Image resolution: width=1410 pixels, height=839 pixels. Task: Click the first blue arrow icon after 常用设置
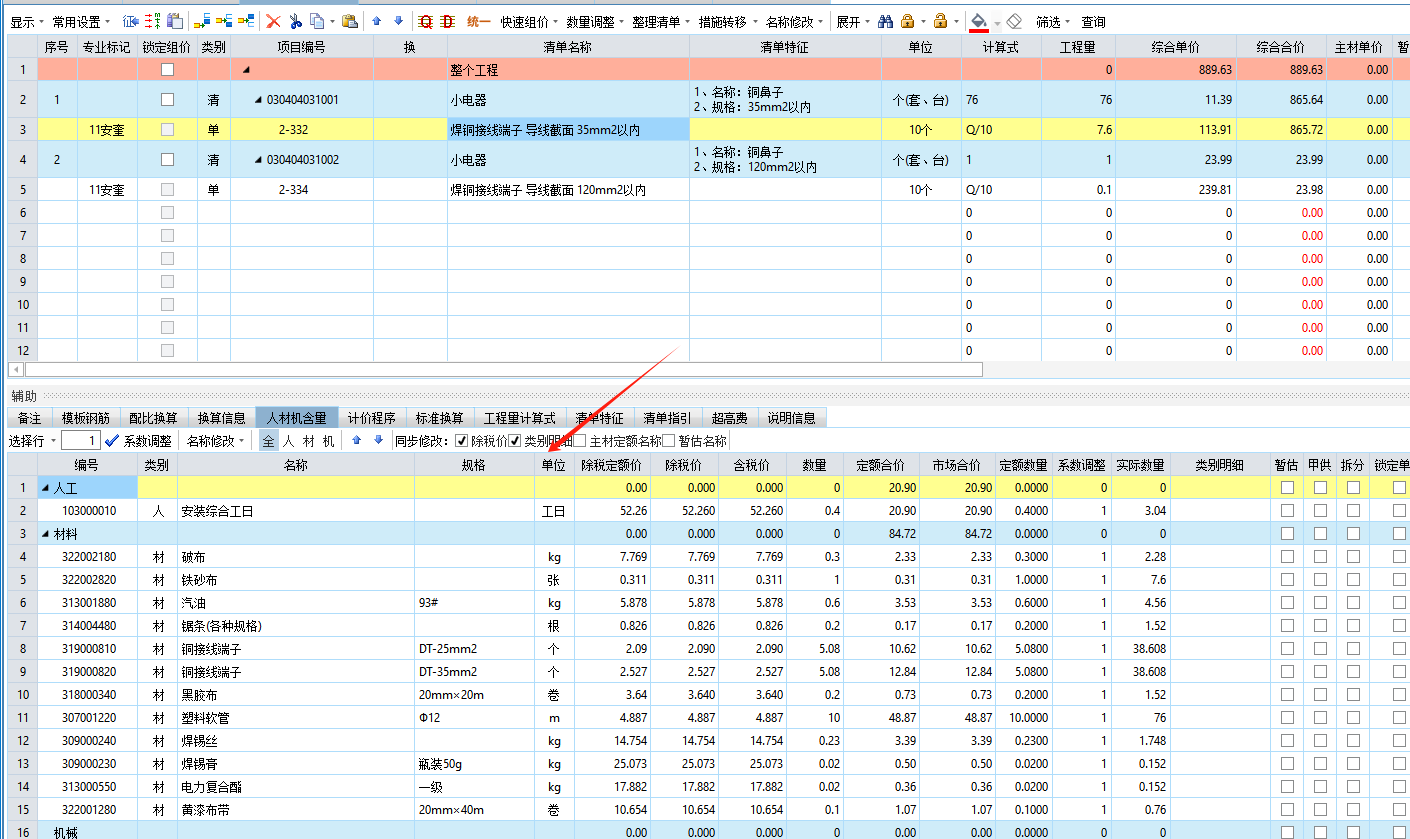tap(131, 21)
